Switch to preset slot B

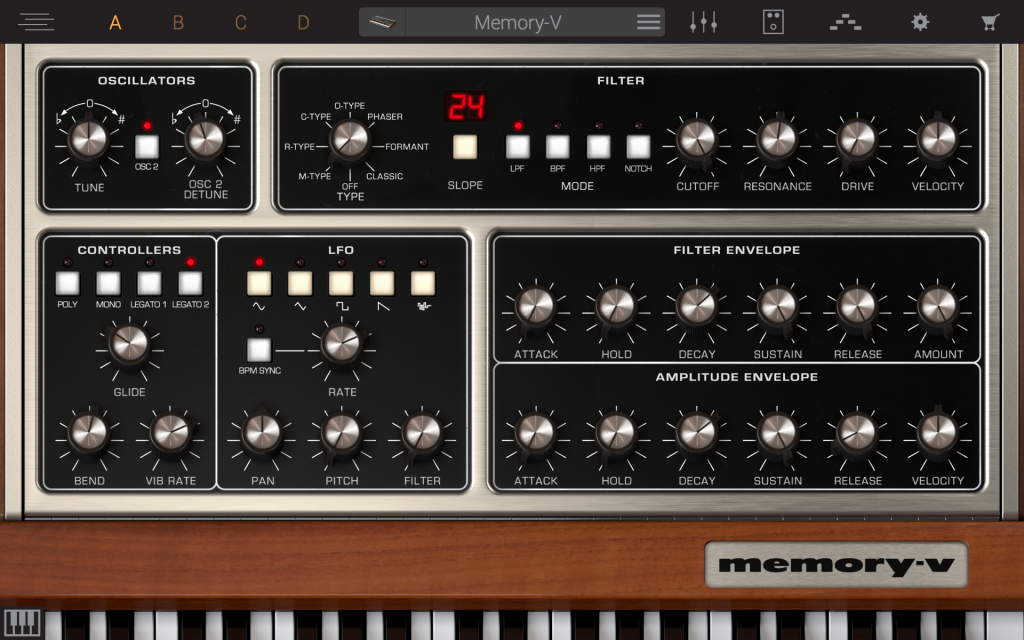177,20
